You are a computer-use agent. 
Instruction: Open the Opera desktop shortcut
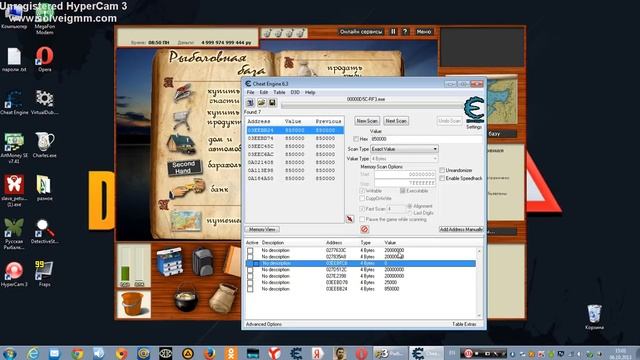(x=44, y=60)
